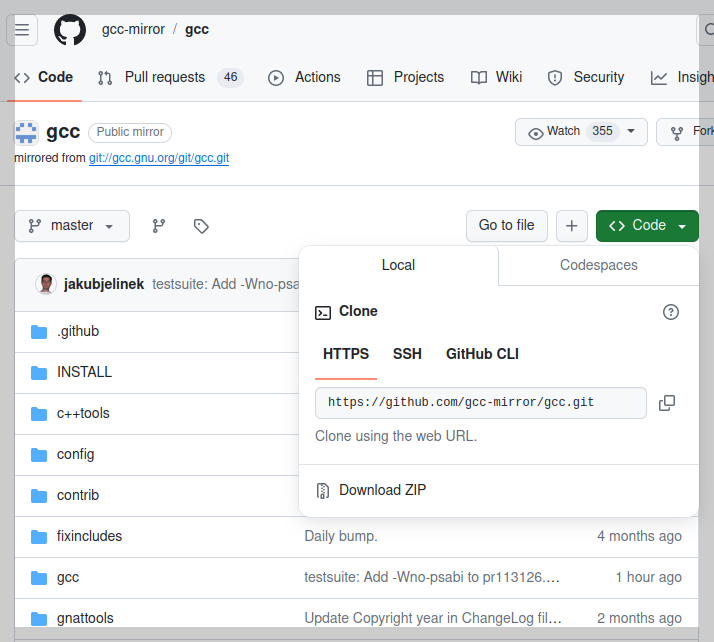
Task: Open the config folder
Action: (x=76, y=454)
